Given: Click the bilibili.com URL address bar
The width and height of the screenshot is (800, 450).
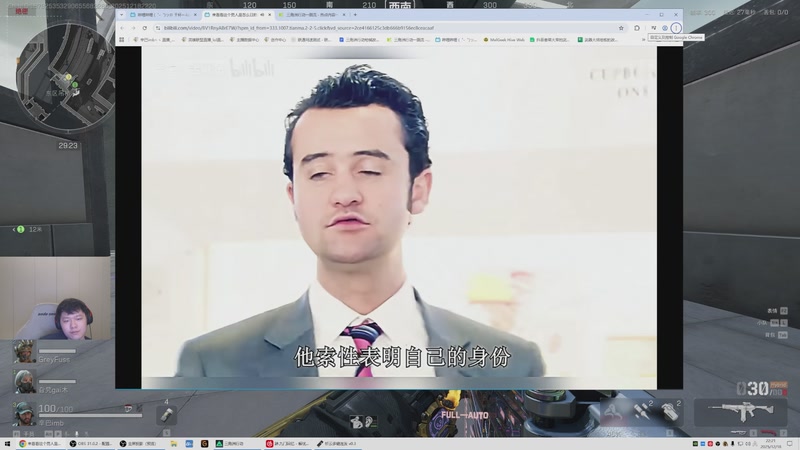Looking at the screenshot, I should click(x=388, y=28).
